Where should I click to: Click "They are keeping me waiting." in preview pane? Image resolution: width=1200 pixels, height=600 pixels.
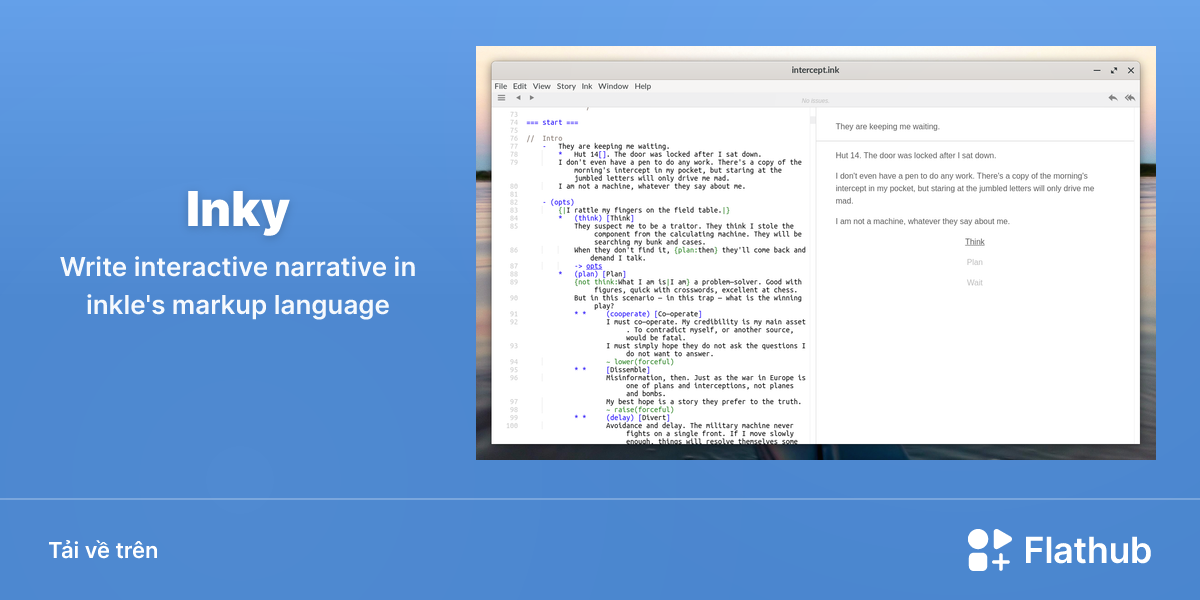(888, 127)
